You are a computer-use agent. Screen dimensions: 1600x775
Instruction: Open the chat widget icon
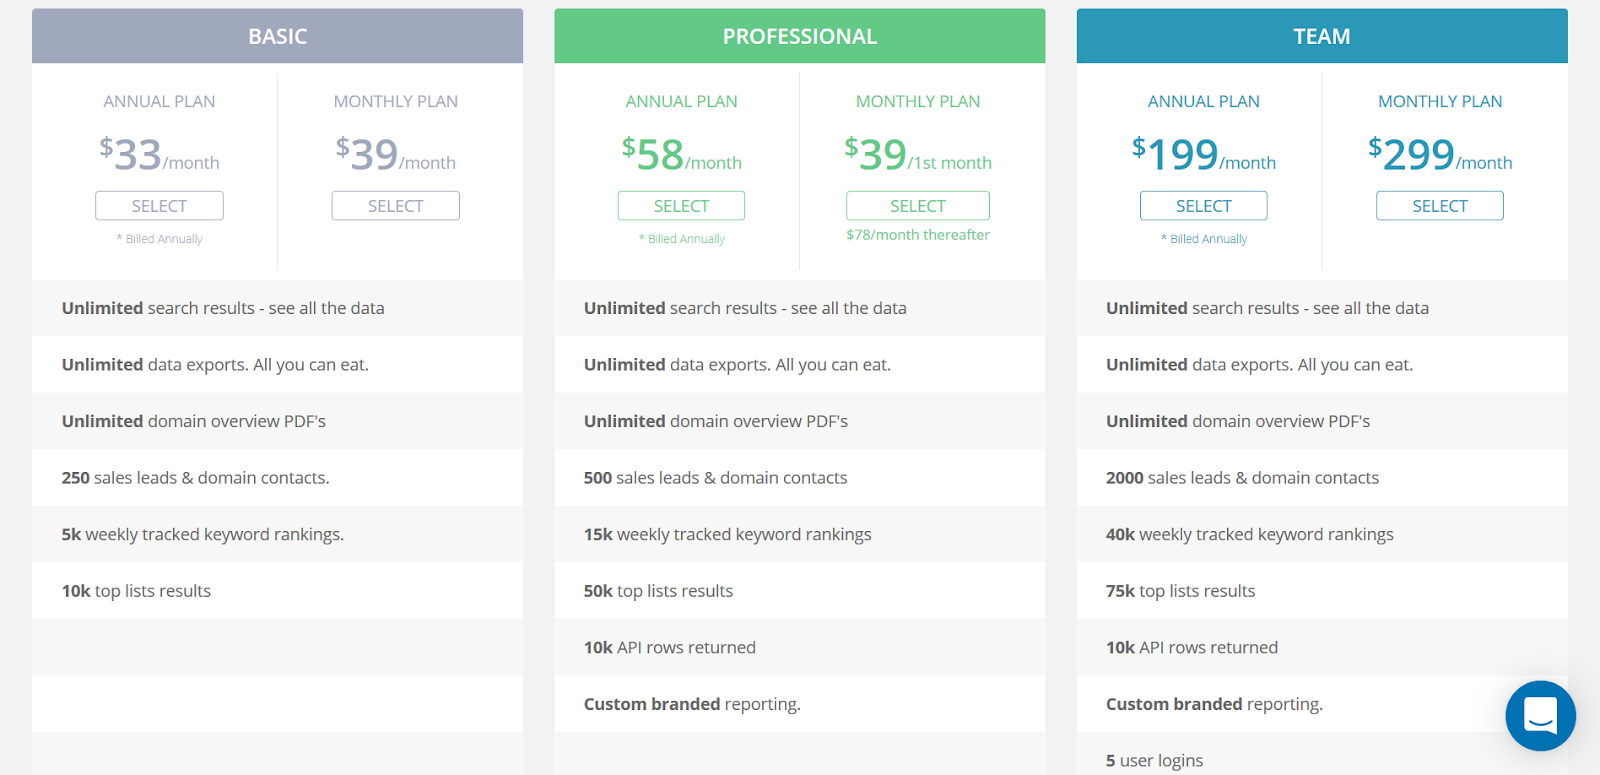[x=1540, y=716]
